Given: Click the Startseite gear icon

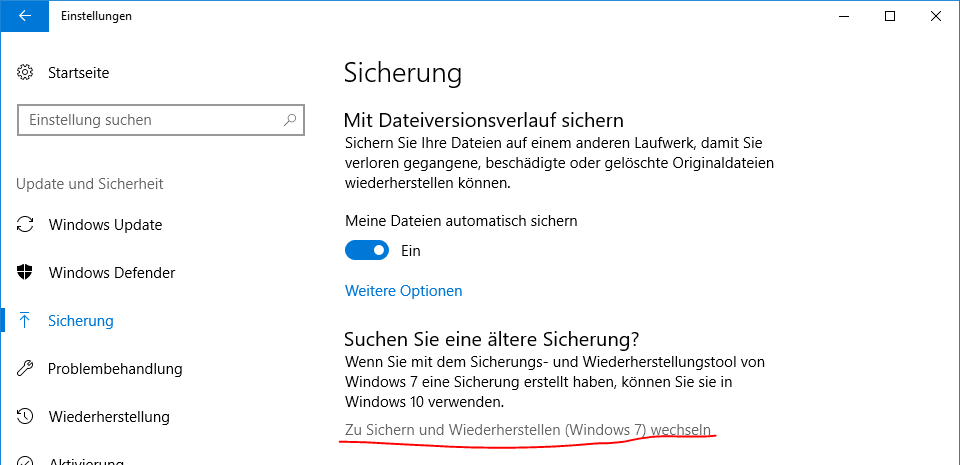Looking at the screenshot, I should point(26,73).
